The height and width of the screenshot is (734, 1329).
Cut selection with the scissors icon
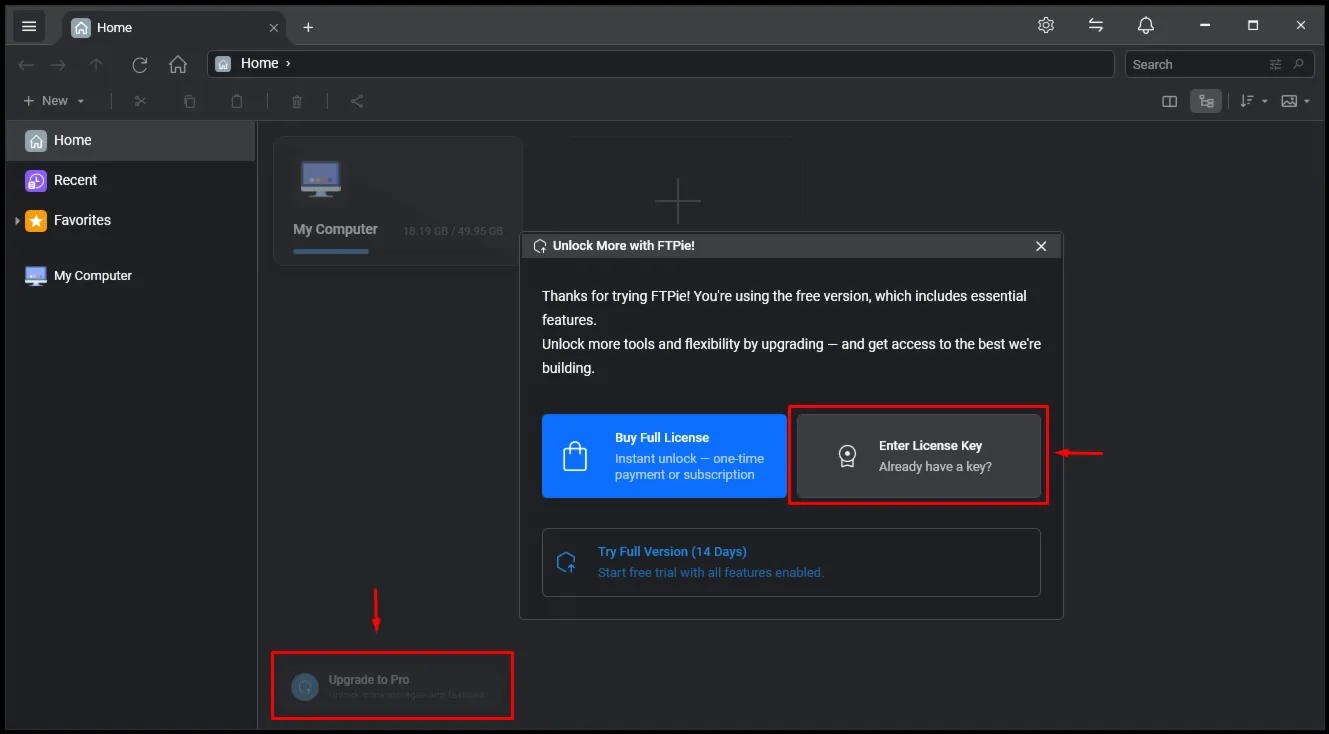point(140,101)
